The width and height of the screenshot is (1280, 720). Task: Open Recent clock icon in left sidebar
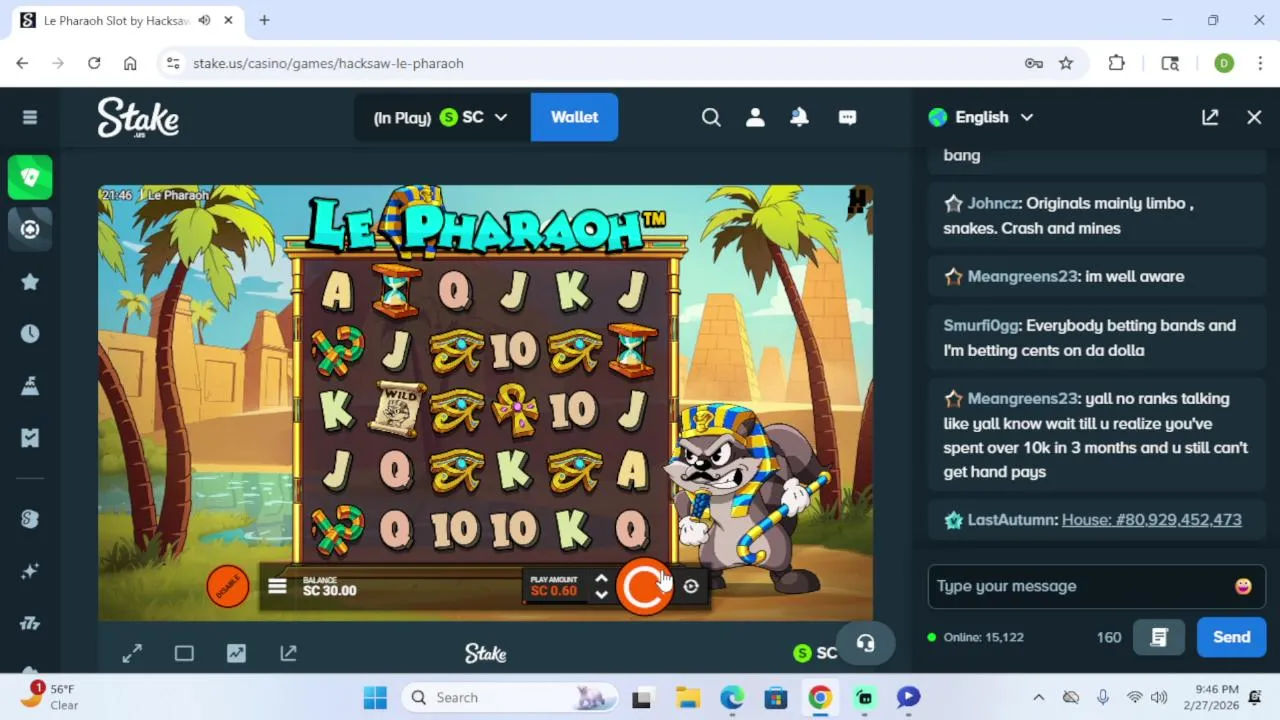pyautogui.click(x=30, y=334)
